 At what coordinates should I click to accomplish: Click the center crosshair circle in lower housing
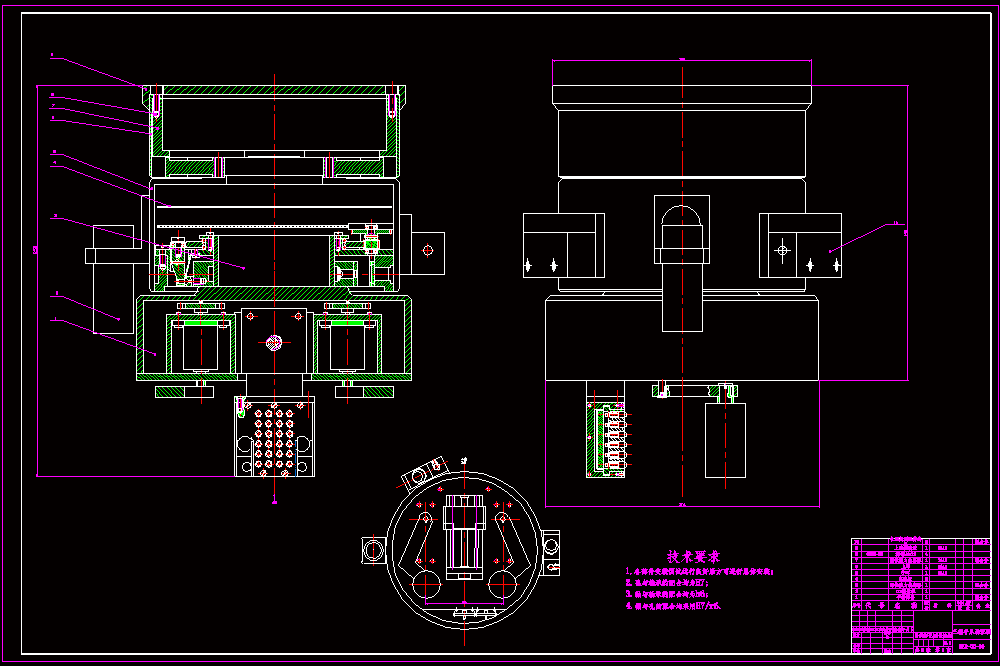click(274, 343)
